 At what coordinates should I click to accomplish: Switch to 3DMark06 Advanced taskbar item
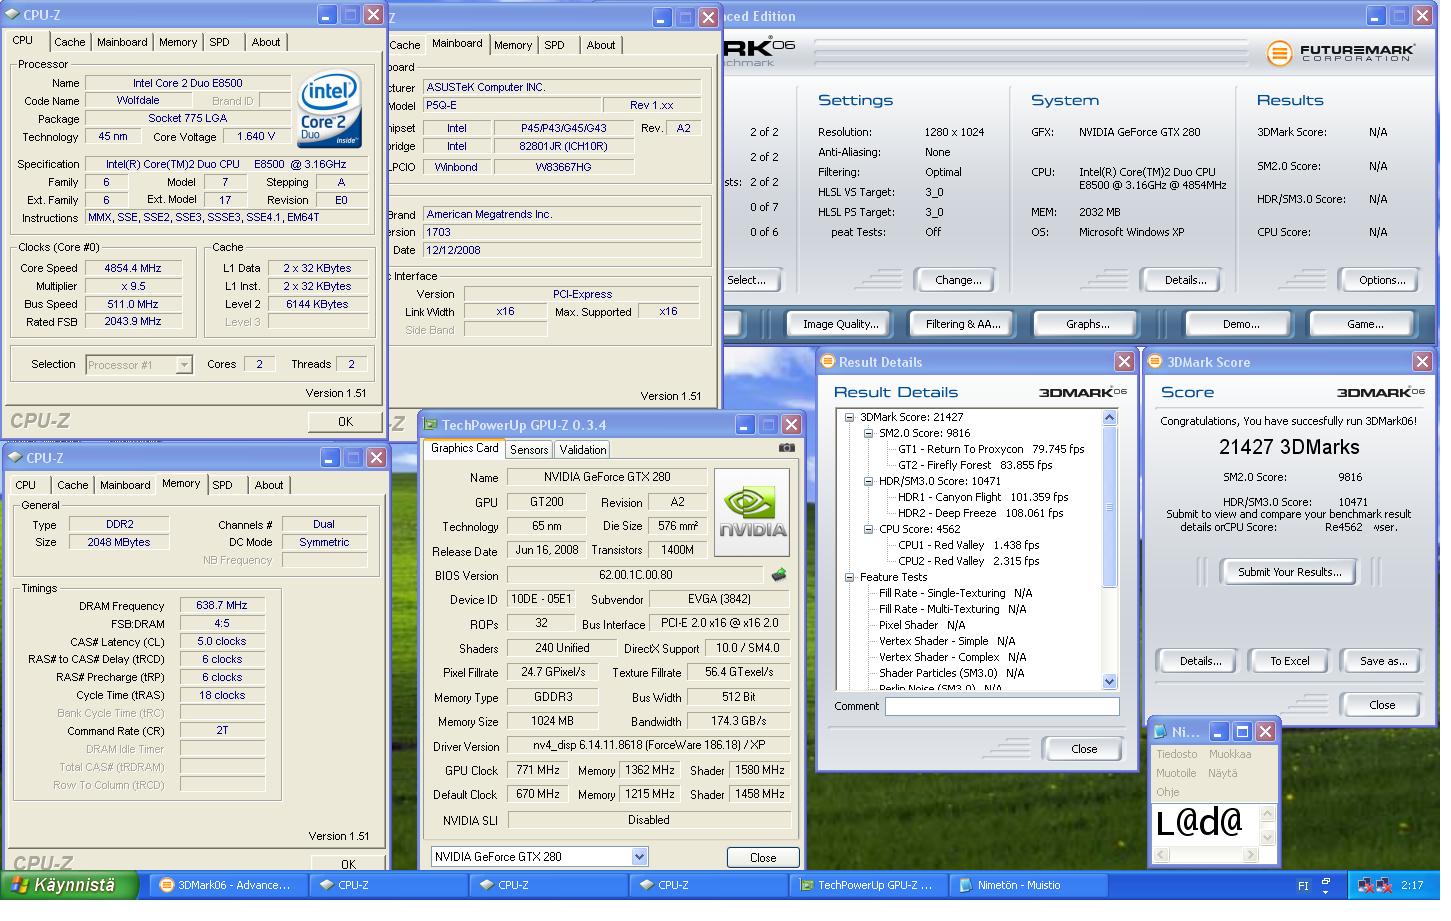[227, 885]
